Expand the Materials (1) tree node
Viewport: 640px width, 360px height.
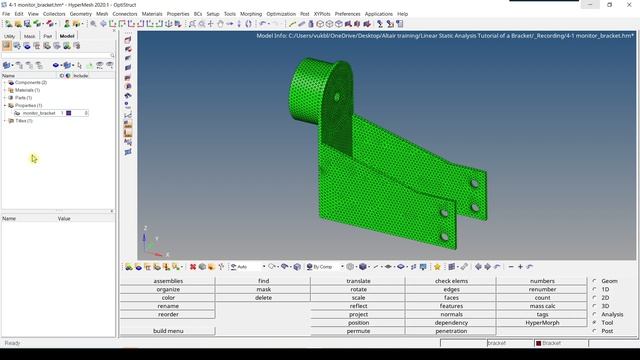5,90
